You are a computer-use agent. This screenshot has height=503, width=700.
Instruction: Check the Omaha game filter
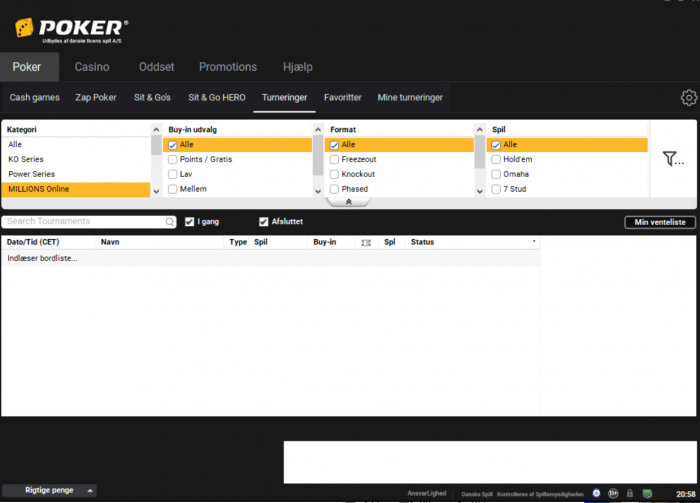(x=496, y=174)
